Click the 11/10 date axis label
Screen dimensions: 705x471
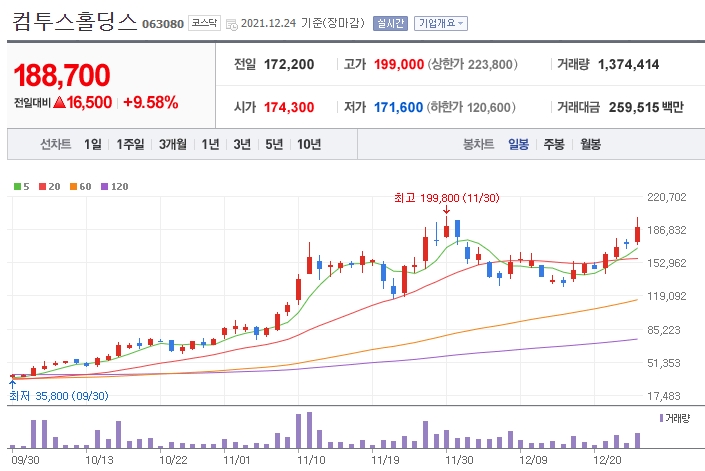tap(311, 460)
